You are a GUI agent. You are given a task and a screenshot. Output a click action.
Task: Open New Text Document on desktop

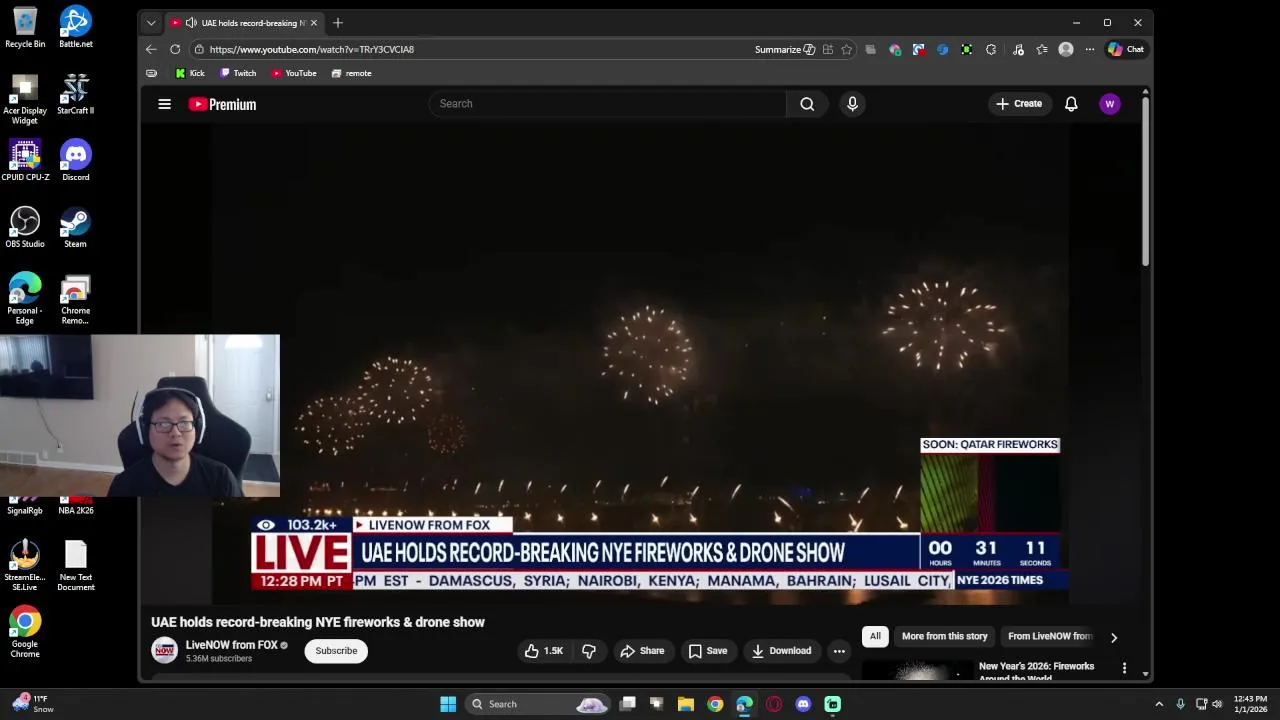pos(76,565)
